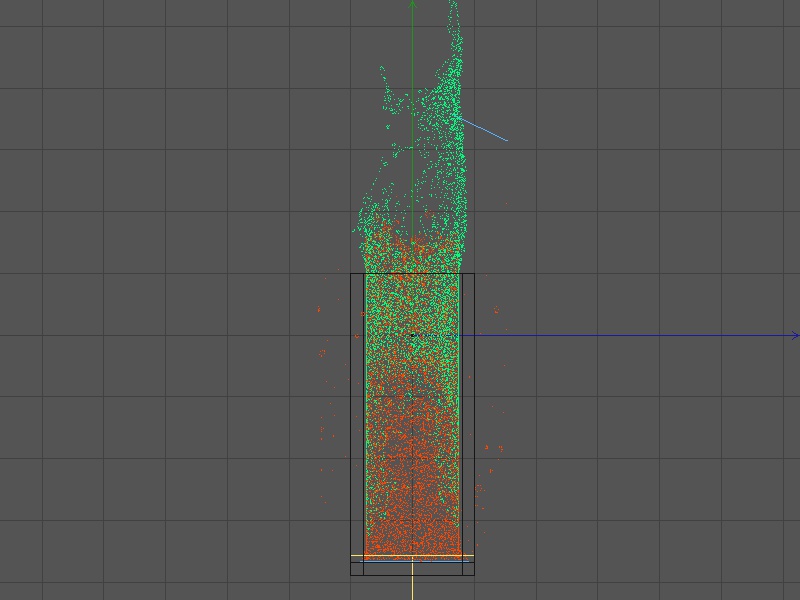
Task: Select the light-blue diagonal line beside the green plume
Action: [x=483, y=129]
